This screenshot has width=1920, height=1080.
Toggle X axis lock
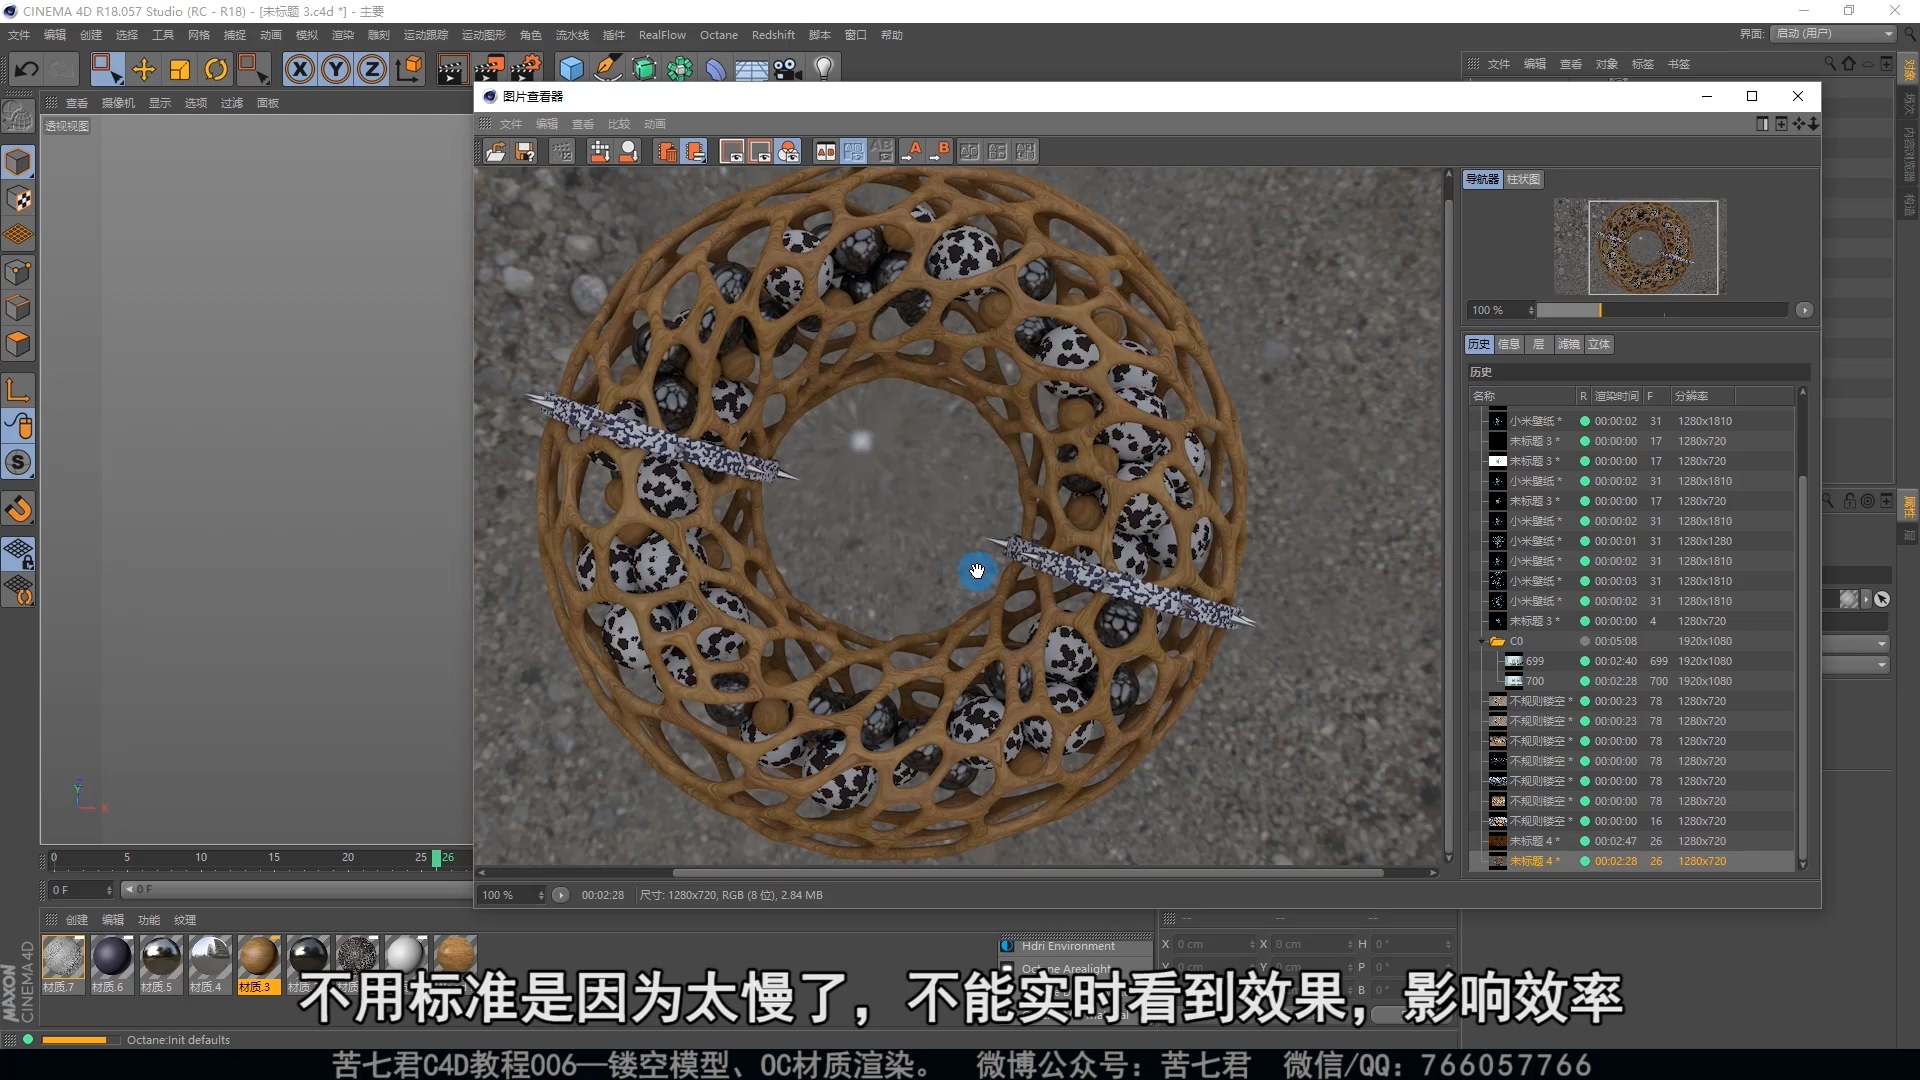299,69
